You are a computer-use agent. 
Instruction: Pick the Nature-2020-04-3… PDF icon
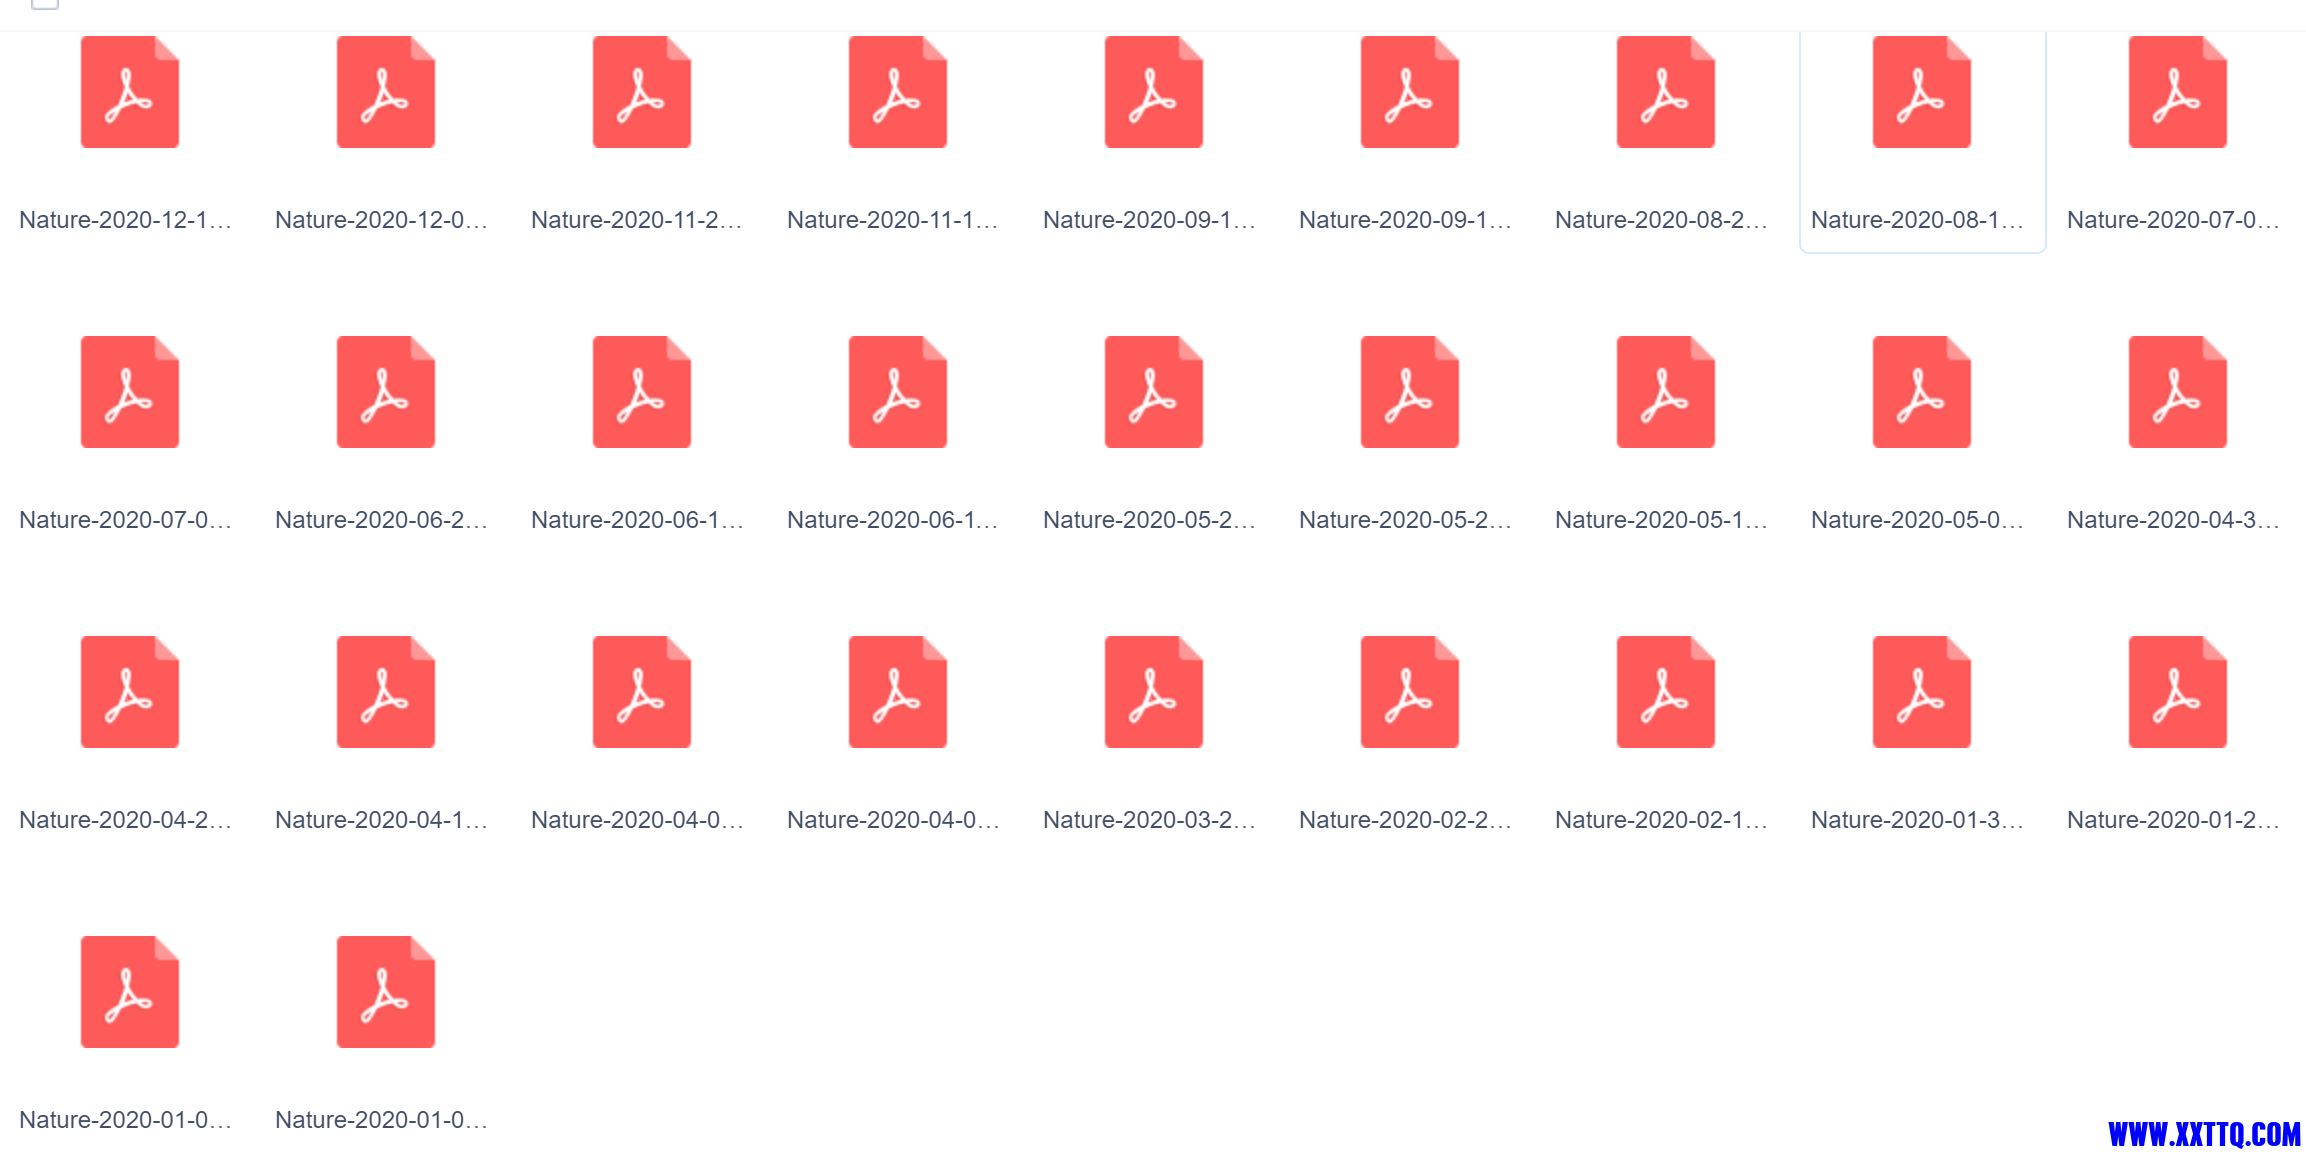tap(2178, 392)
